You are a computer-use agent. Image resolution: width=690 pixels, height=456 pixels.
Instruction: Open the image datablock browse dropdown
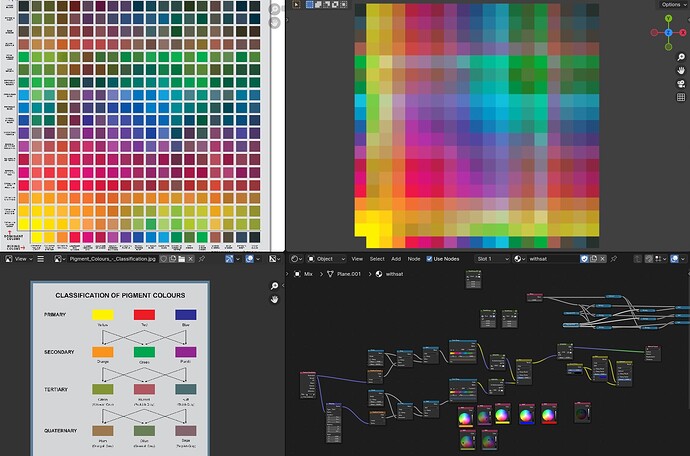(60, 259)
